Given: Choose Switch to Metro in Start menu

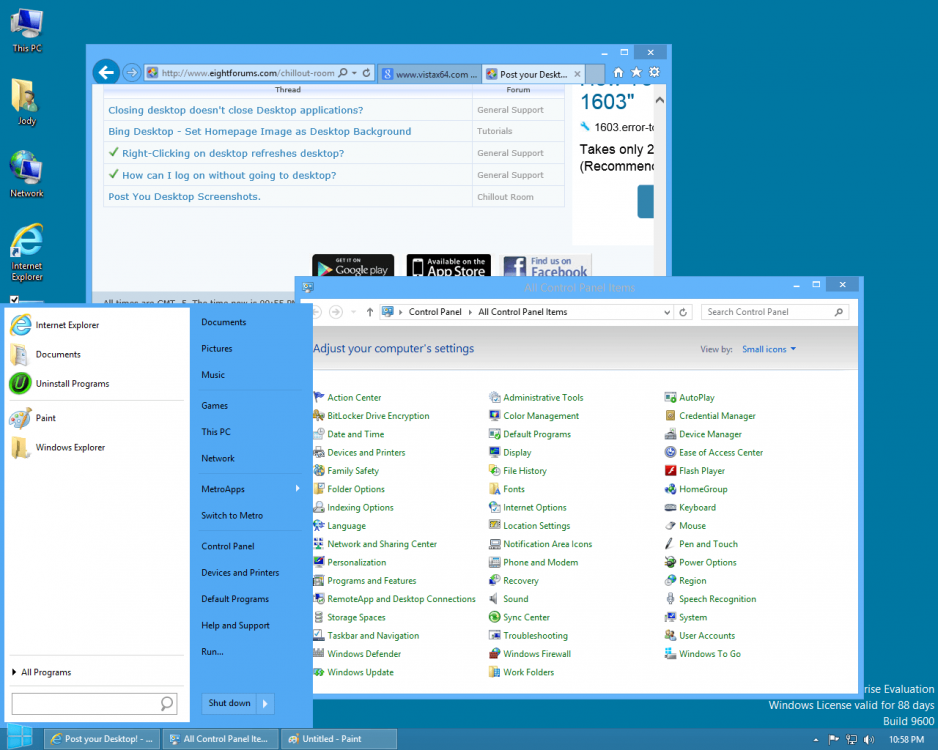Looking at the screenshot, I should (x=232, y=516).
